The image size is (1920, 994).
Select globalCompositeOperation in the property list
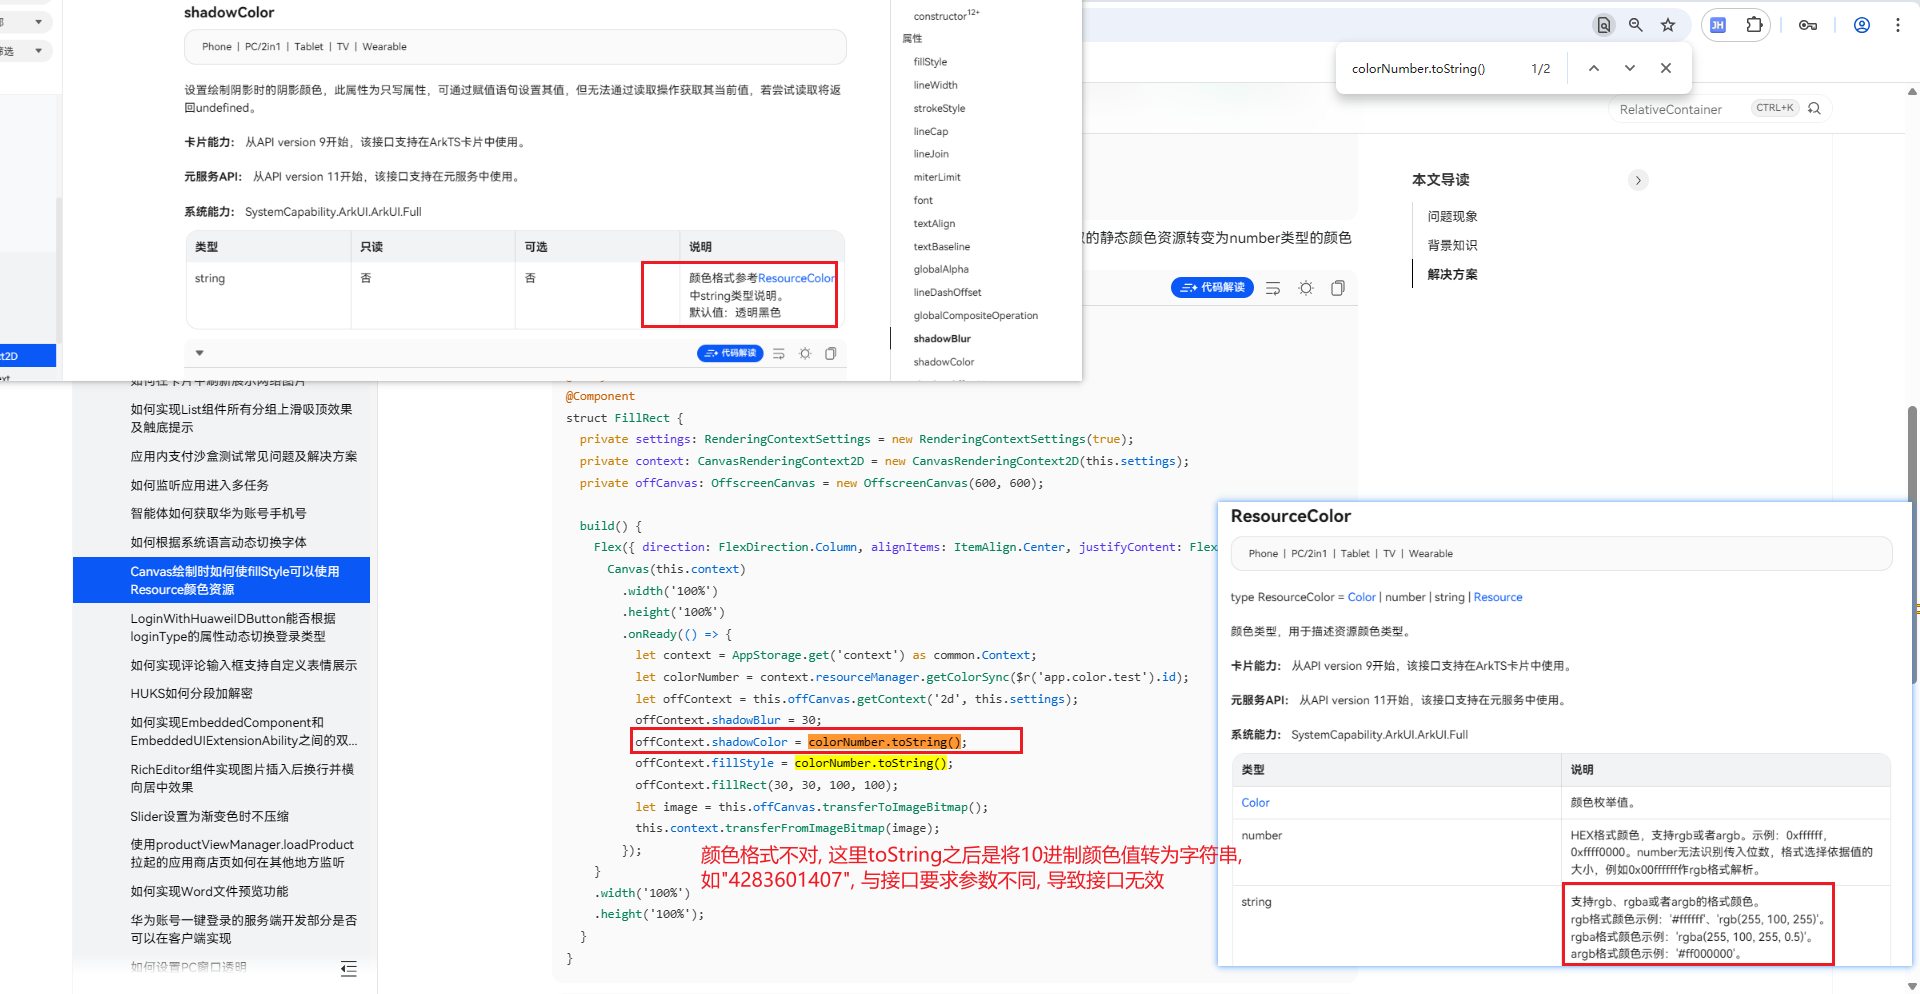pyautogui.click(x=976, y=316)
